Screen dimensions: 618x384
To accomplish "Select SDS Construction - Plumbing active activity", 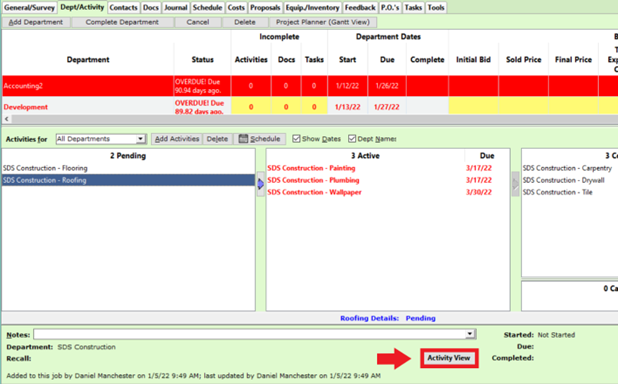I will (313, 180).
